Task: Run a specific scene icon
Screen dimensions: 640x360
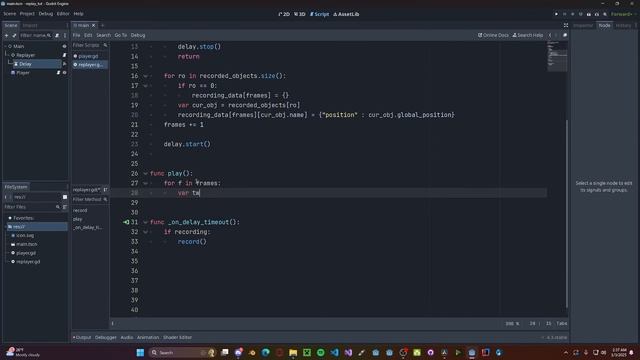Action: 596,14
